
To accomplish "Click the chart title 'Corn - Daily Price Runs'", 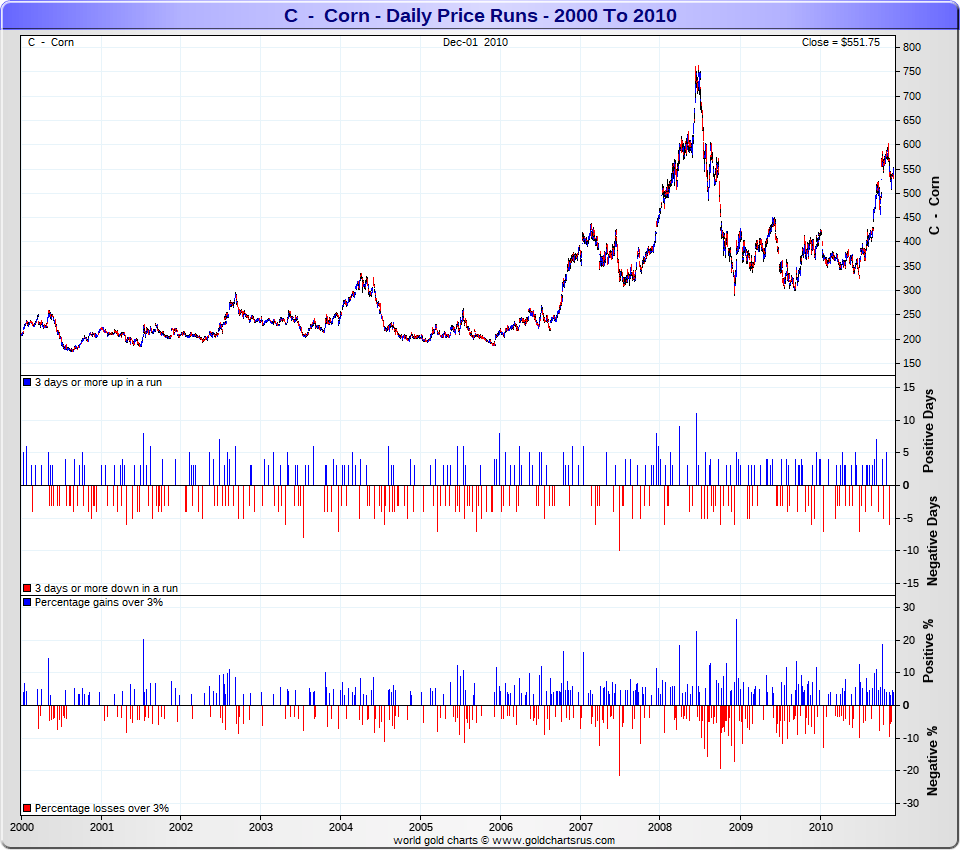I will (x=480, y=16).
